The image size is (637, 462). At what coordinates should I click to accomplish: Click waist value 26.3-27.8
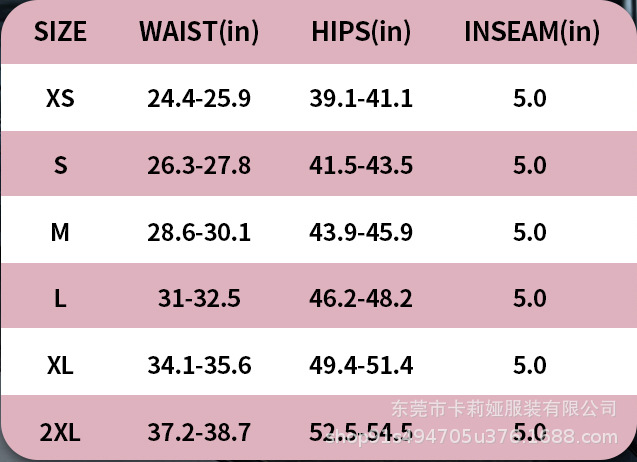click(199, 165)
